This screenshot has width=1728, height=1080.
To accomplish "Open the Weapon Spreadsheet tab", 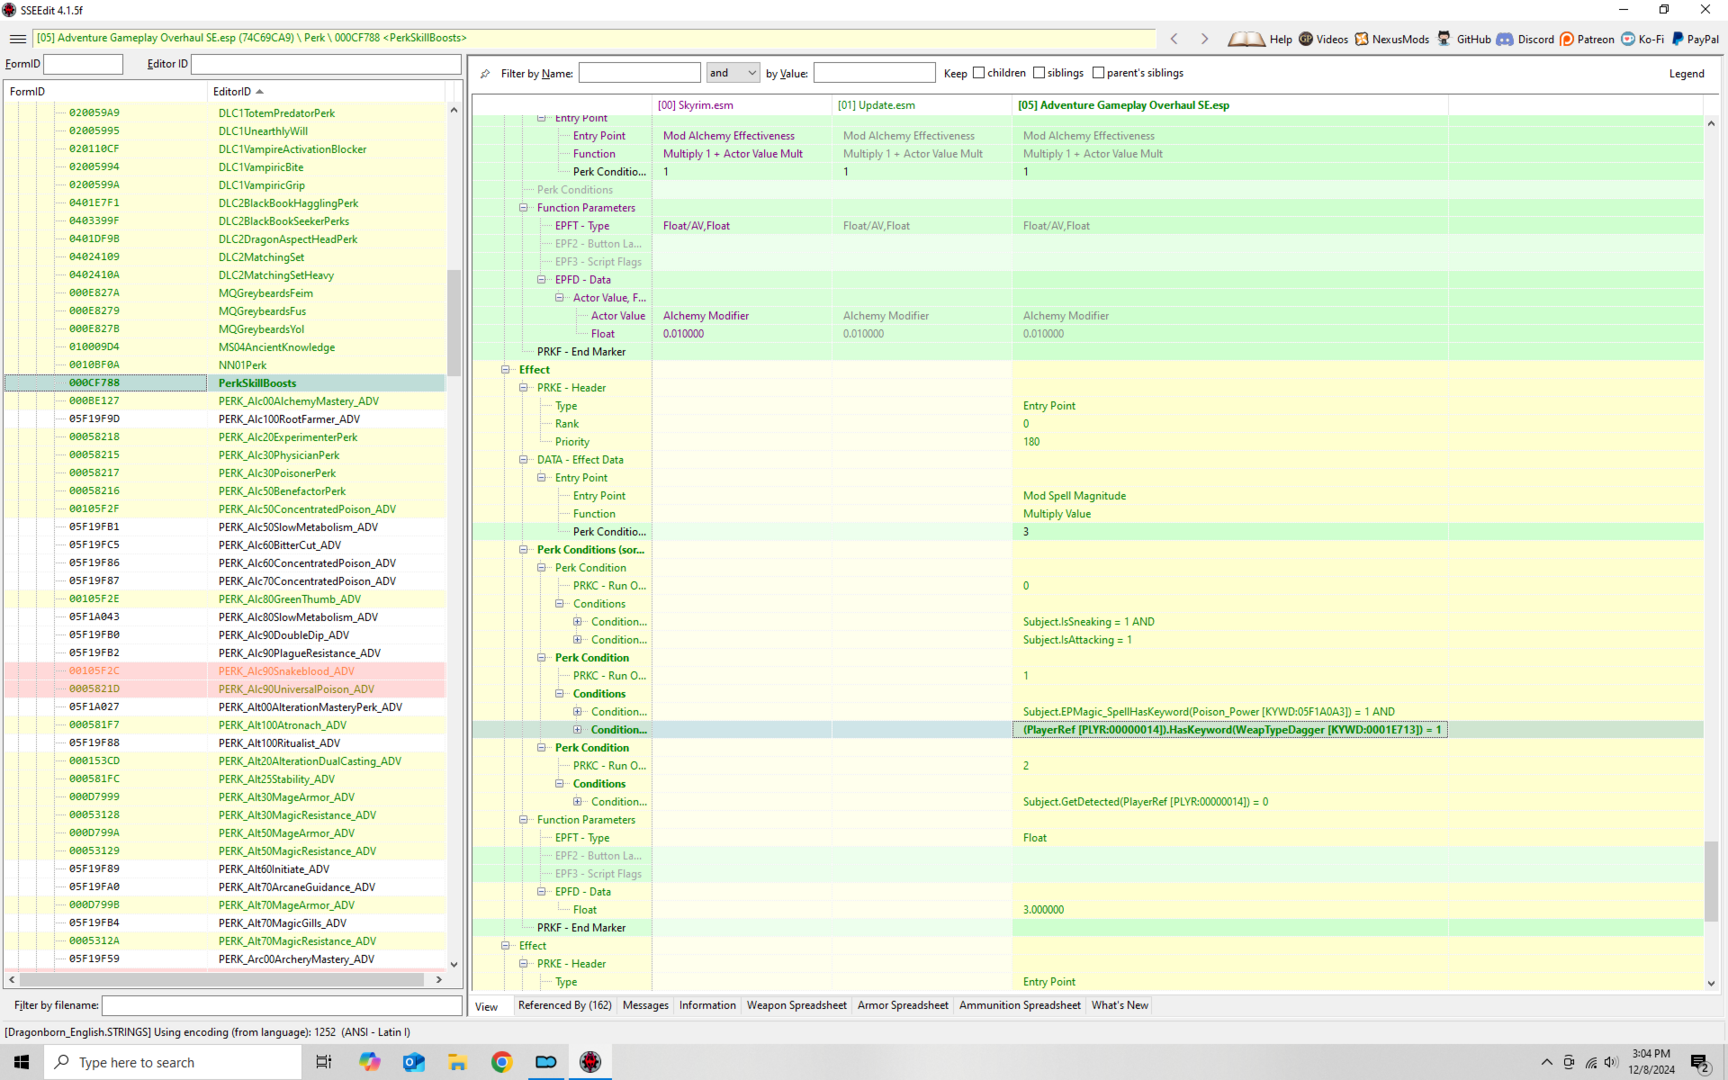I will pyautogui.click(x=796, y=1005).
